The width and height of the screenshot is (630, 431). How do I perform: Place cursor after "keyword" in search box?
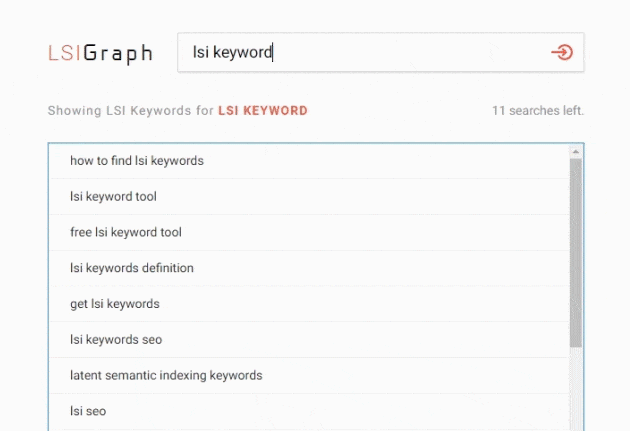(273, 52)
